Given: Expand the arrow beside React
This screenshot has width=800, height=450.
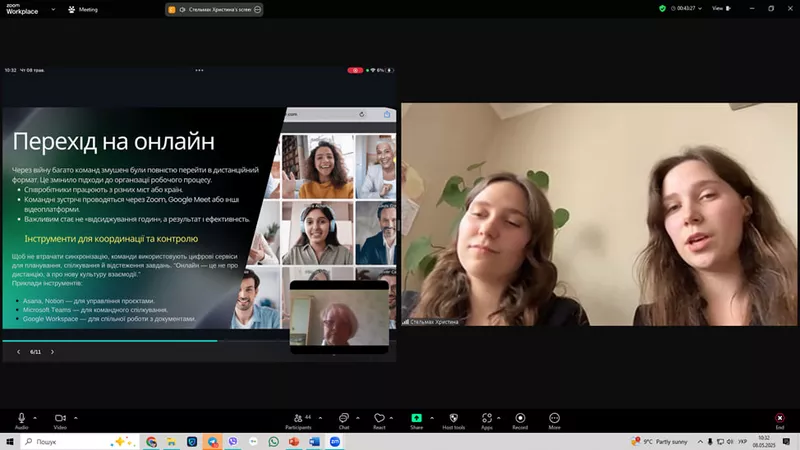Looking at the screenshot, I should (391, 418).
